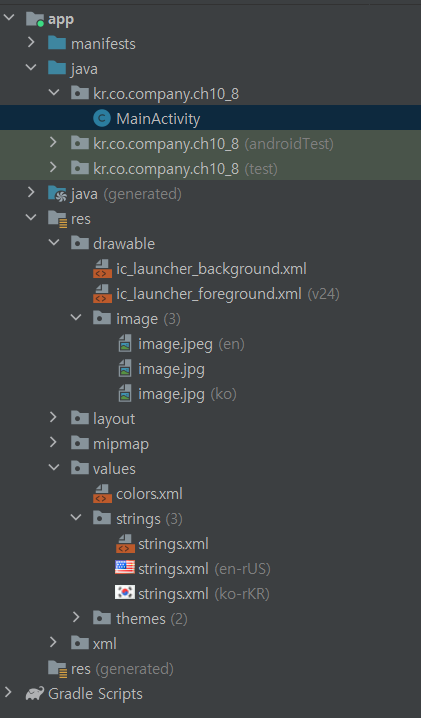Collapse the values folder arrow

click(54, 468)
